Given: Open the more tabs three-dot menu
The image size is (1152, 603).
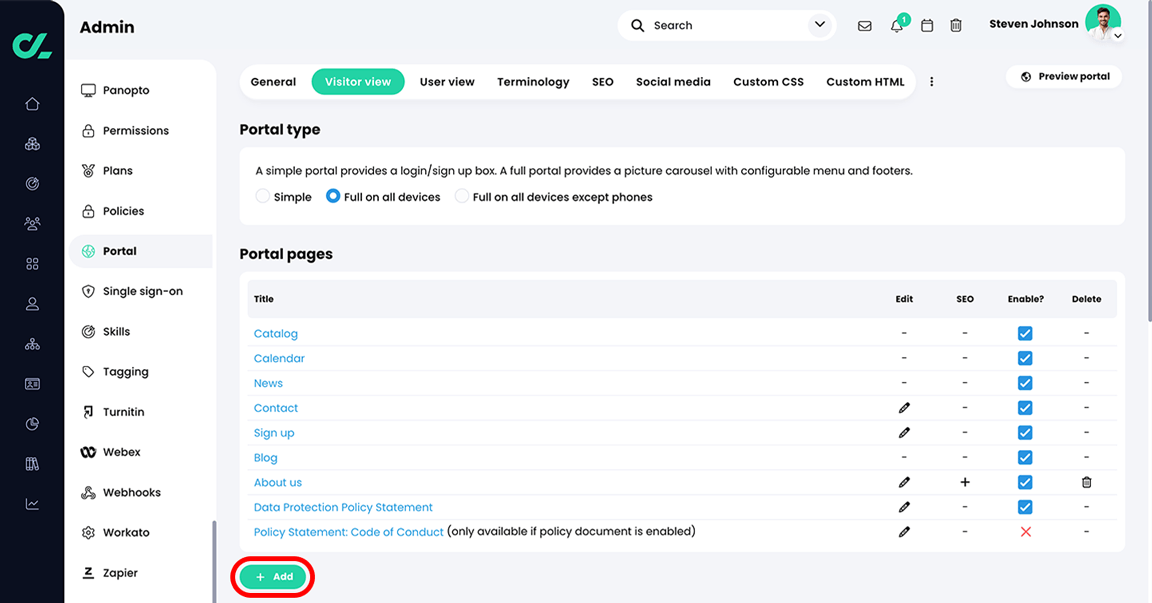Looking at the screenshot, I should 932,82.
